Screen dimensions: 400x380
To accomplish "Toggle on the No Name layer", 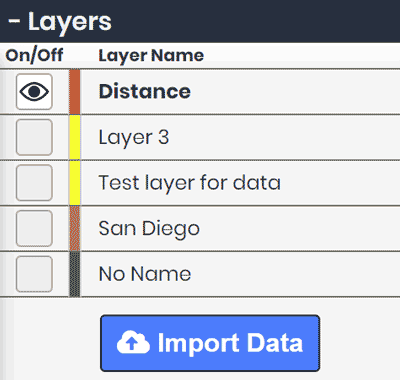I will point(34,274).
